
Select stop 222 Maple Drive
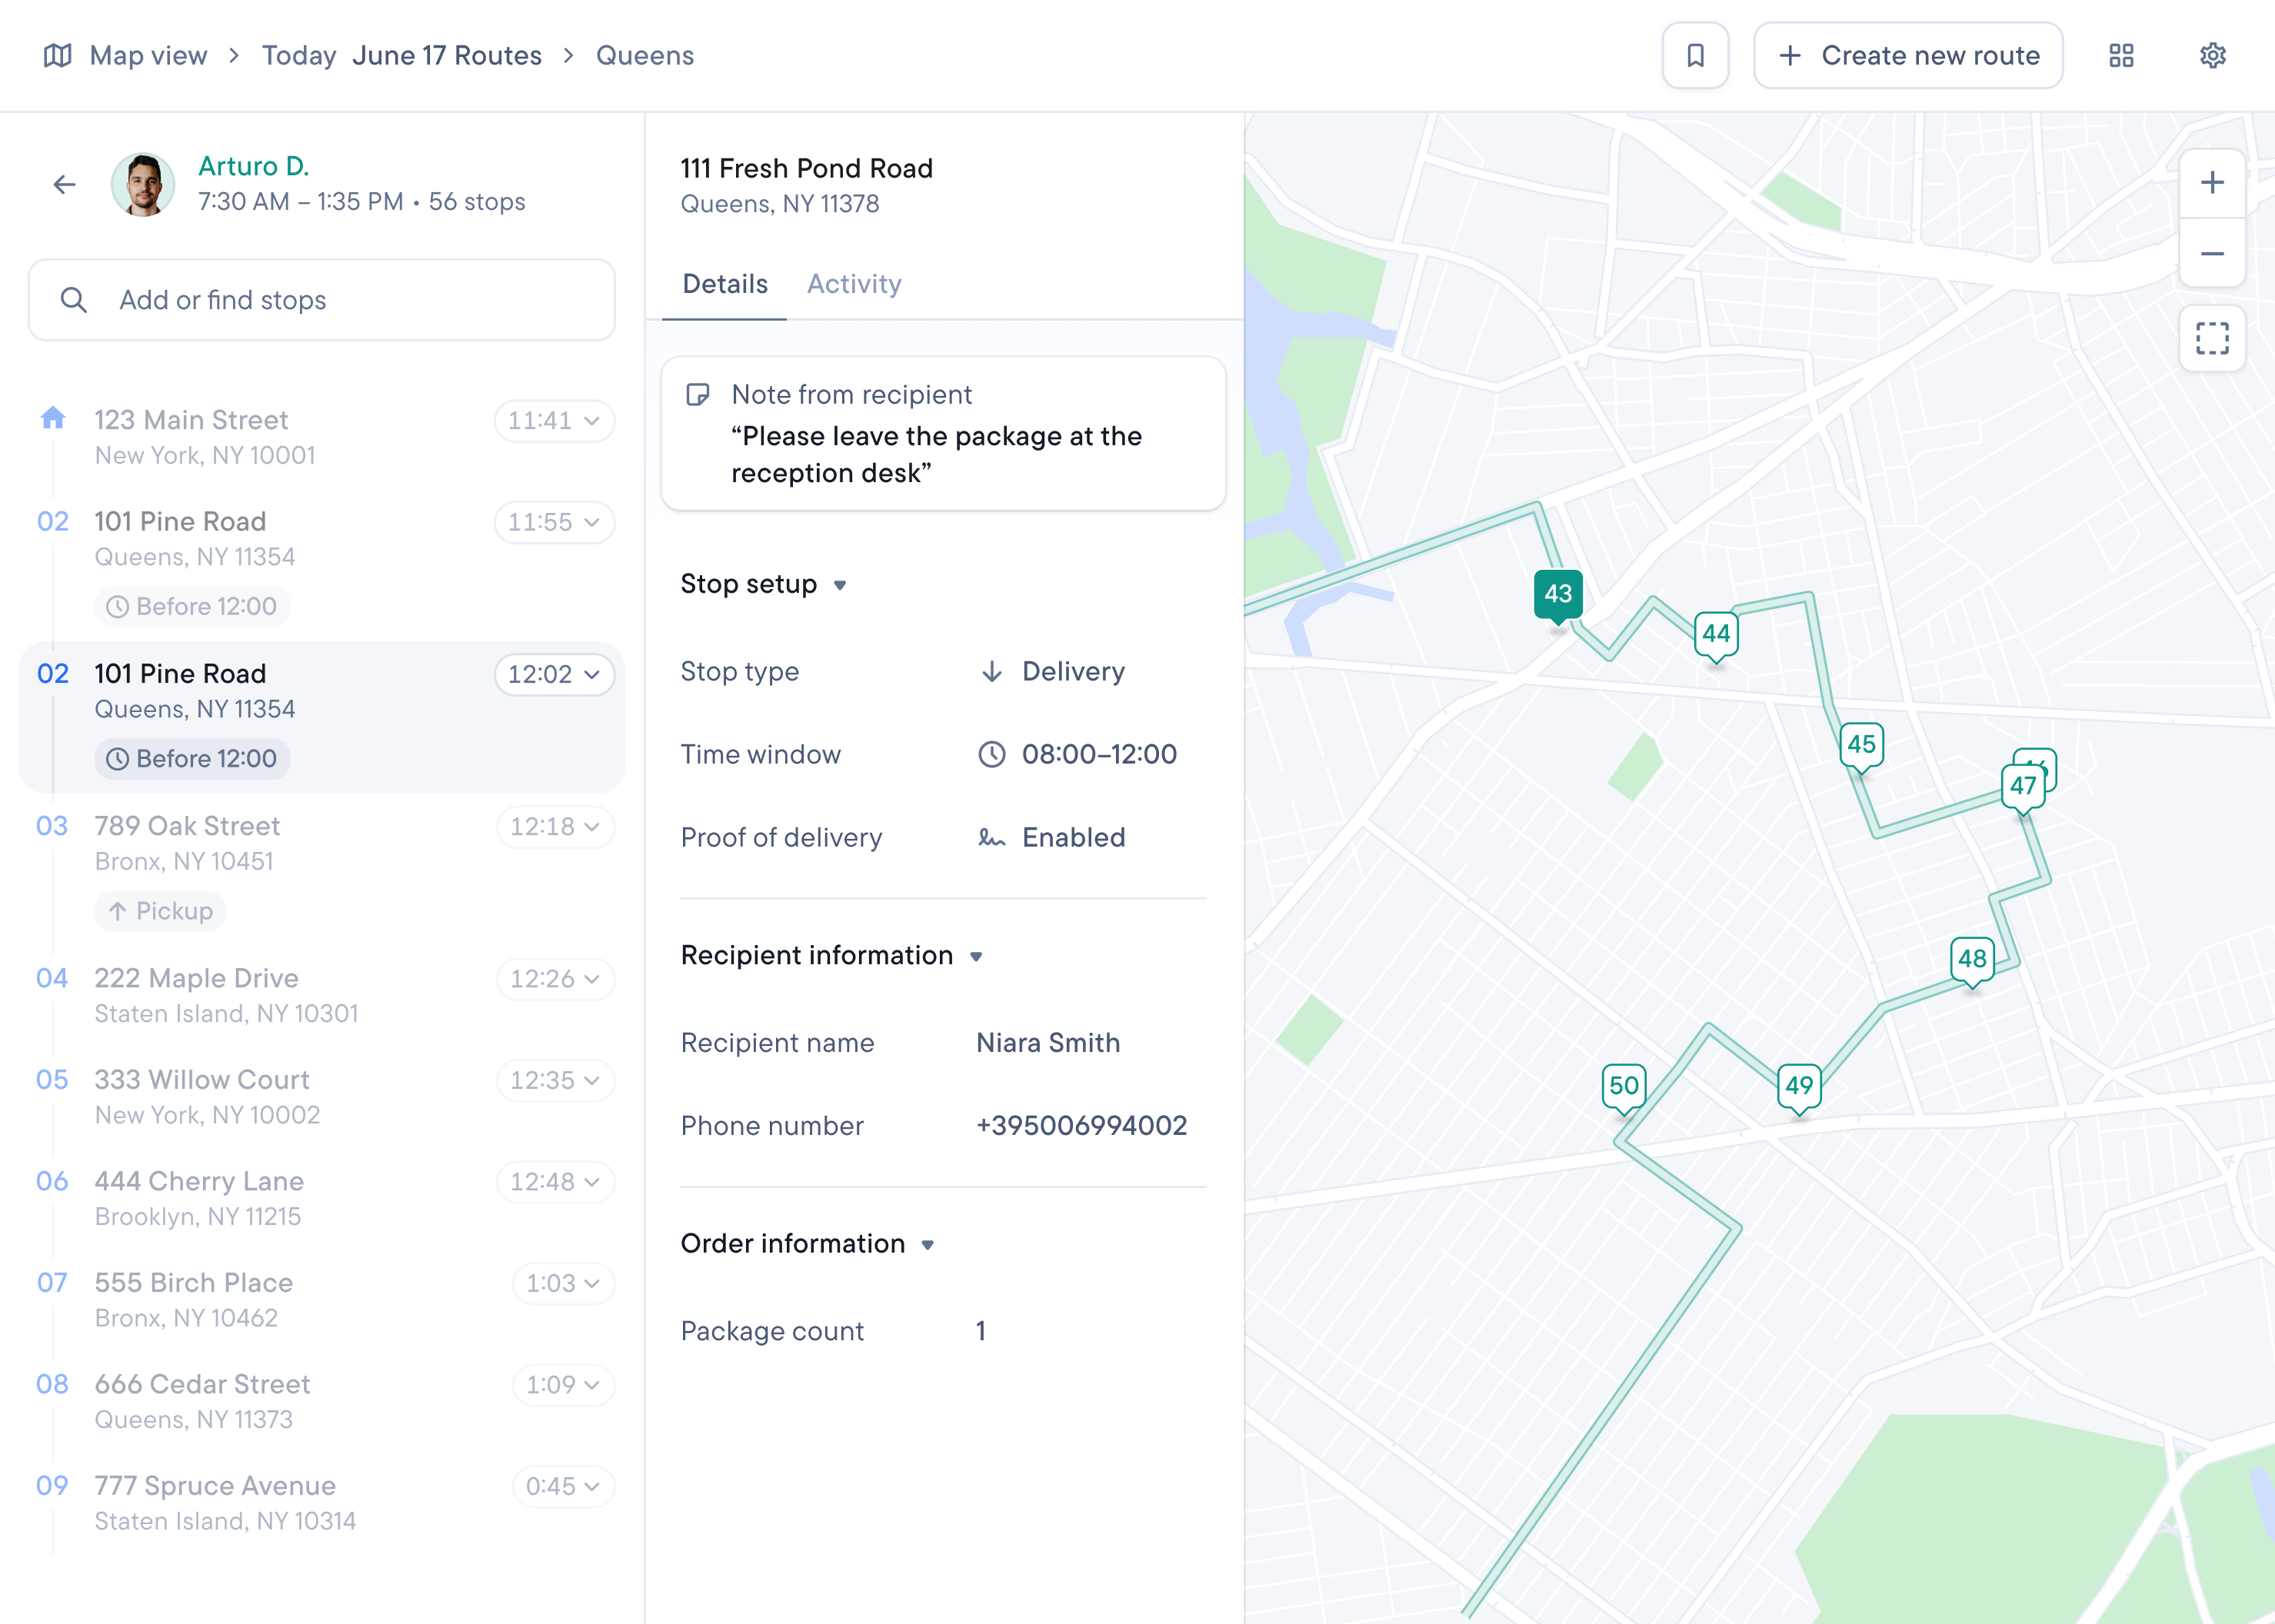[322, 995]
